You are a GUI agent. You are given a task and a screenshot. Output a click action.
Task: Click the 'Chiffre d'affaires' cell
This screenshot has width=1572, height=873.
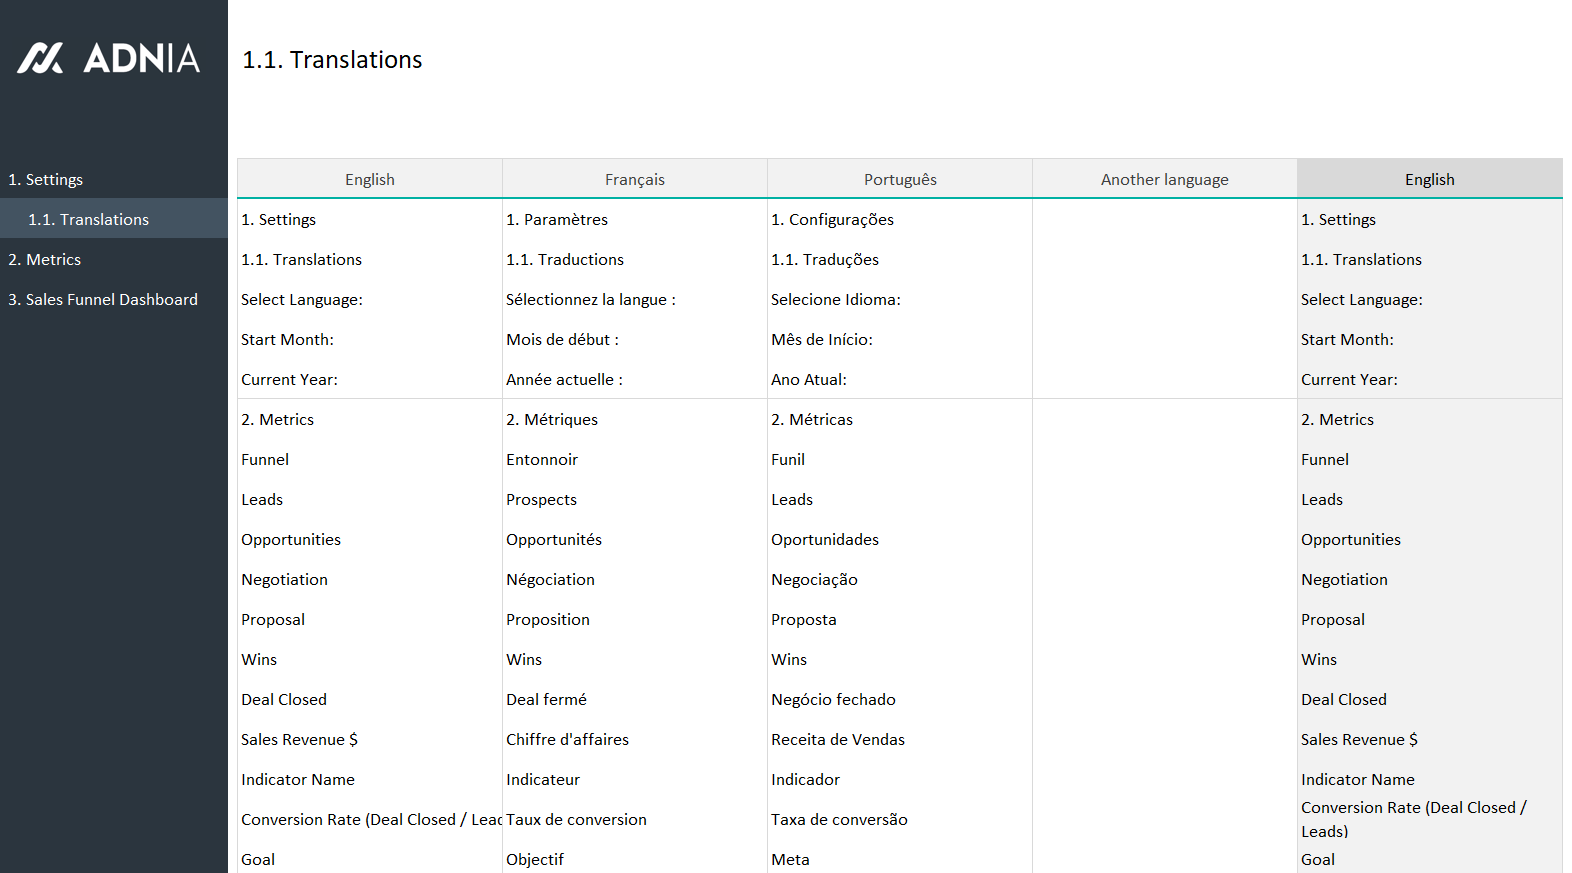tap(567, 740)
